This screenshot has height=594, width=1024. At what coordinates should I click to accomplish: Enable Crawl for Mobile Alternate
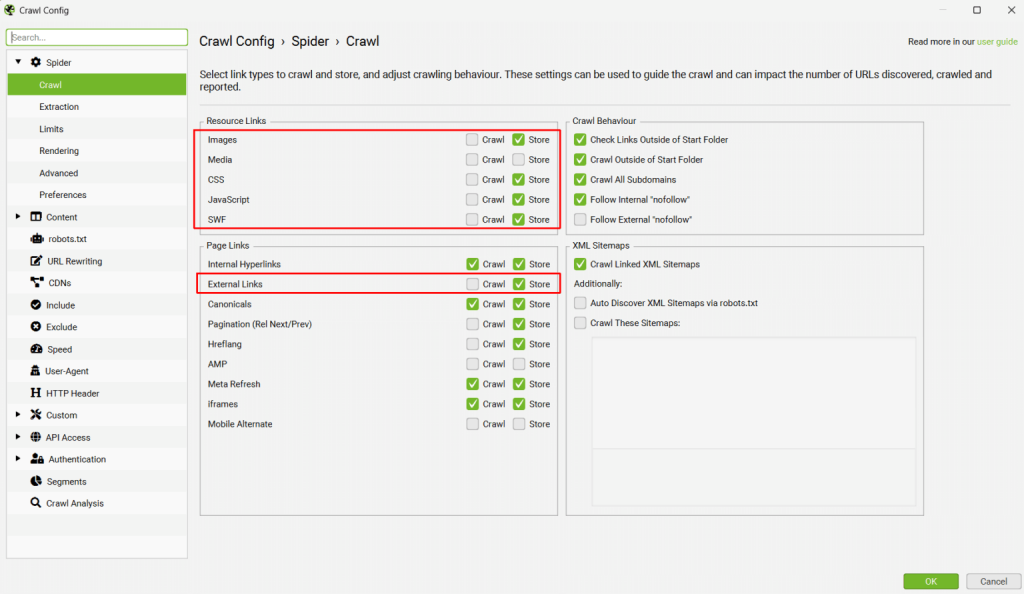[x=472, y=424]
